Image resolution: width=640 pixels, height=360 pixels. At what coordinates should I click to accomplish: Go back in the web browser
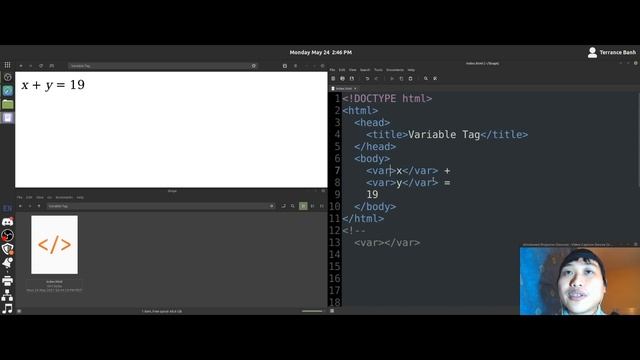[x=21, y=66]
